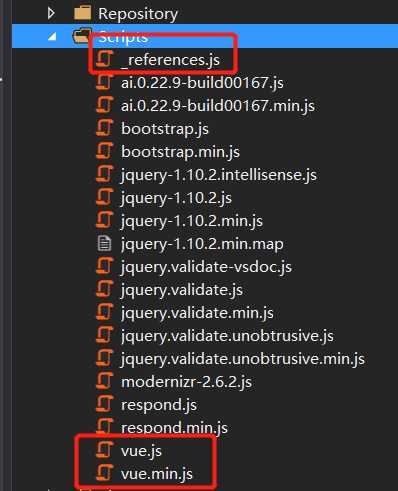The image size is (398, 491).
Task: Click the open Scripts folder icon
Action: (x=81, y=36)
